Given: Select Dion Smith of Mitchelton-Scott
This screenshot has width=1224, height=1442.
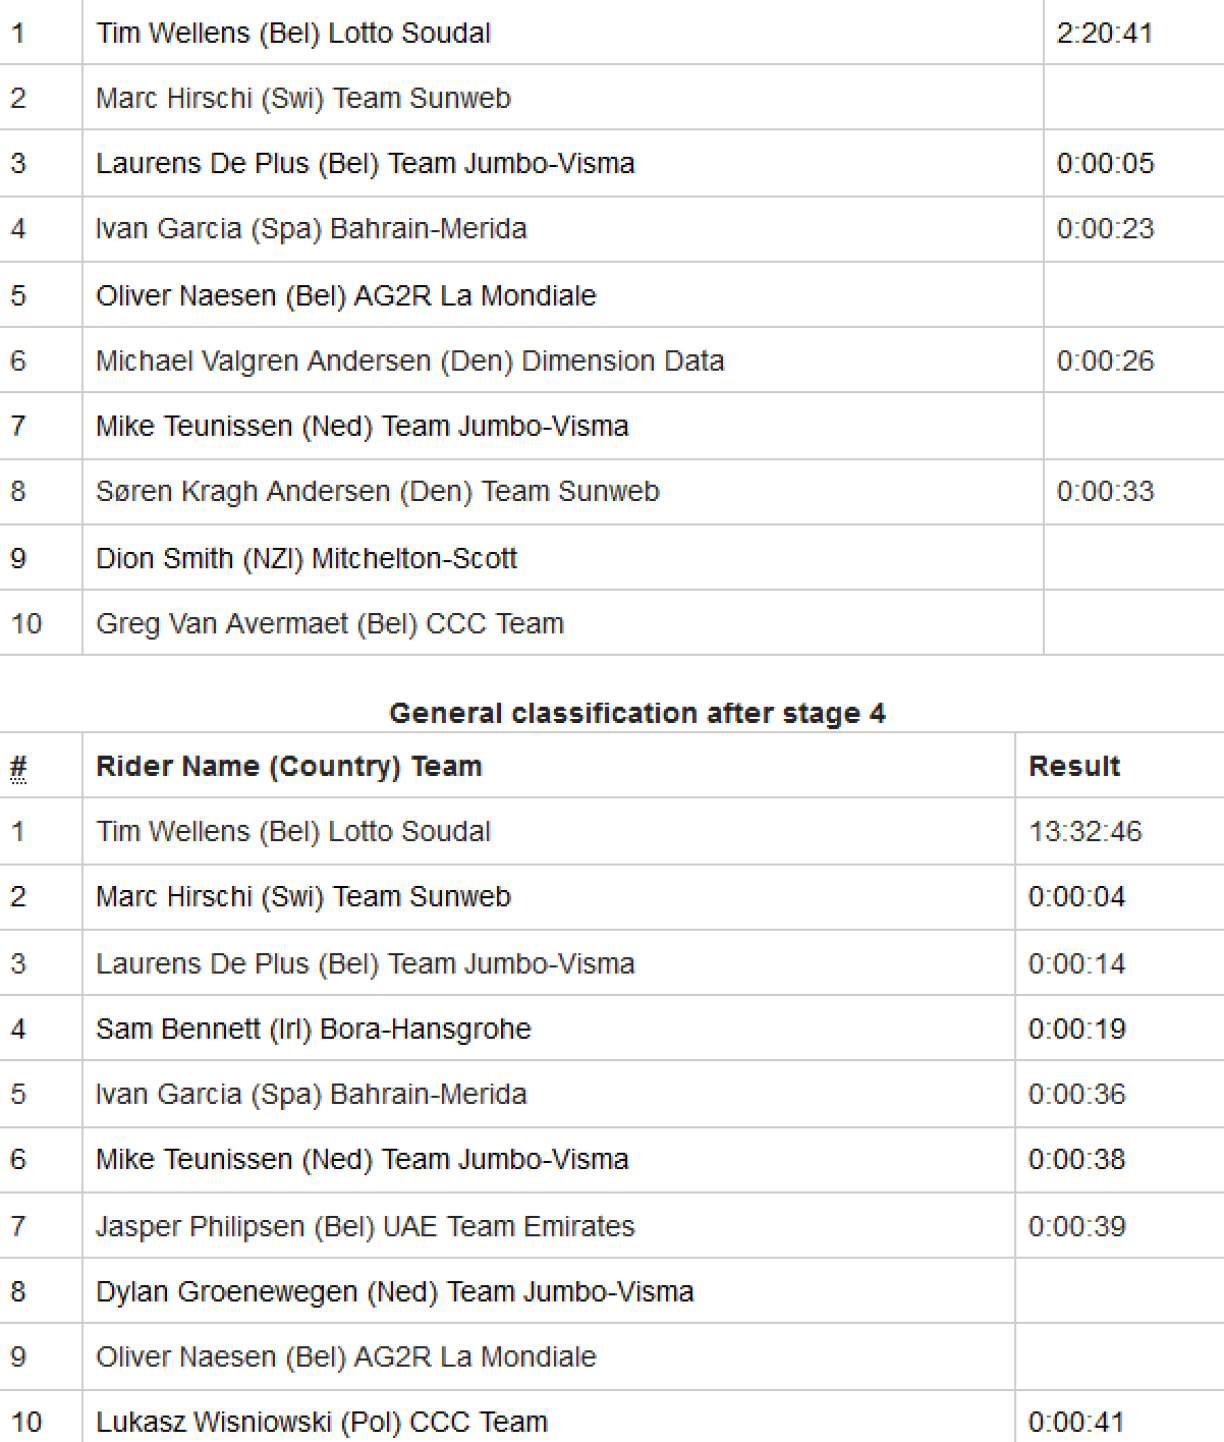Looking at the screenshot, I should (x=306, y=558).
